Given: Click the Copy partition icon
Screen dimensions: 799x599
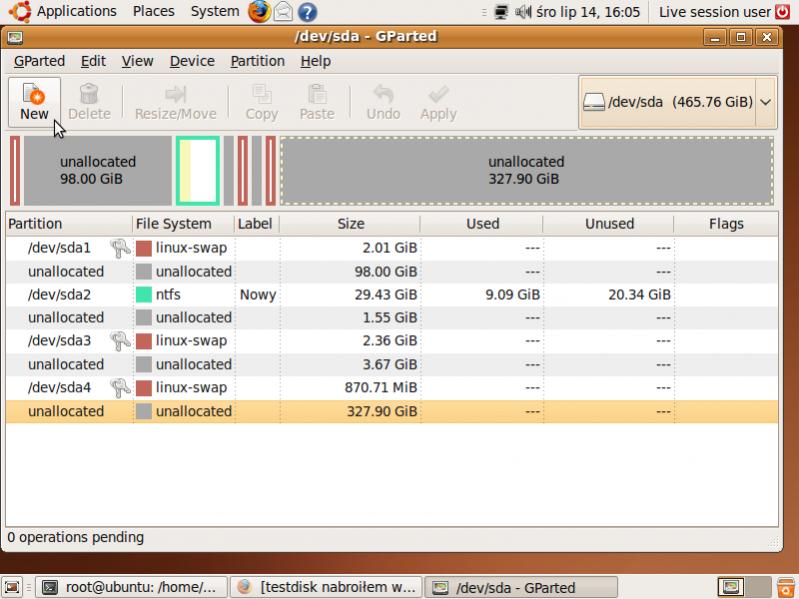Looking at the screenshot, I should pyautogui.click(x=261, y=95).
